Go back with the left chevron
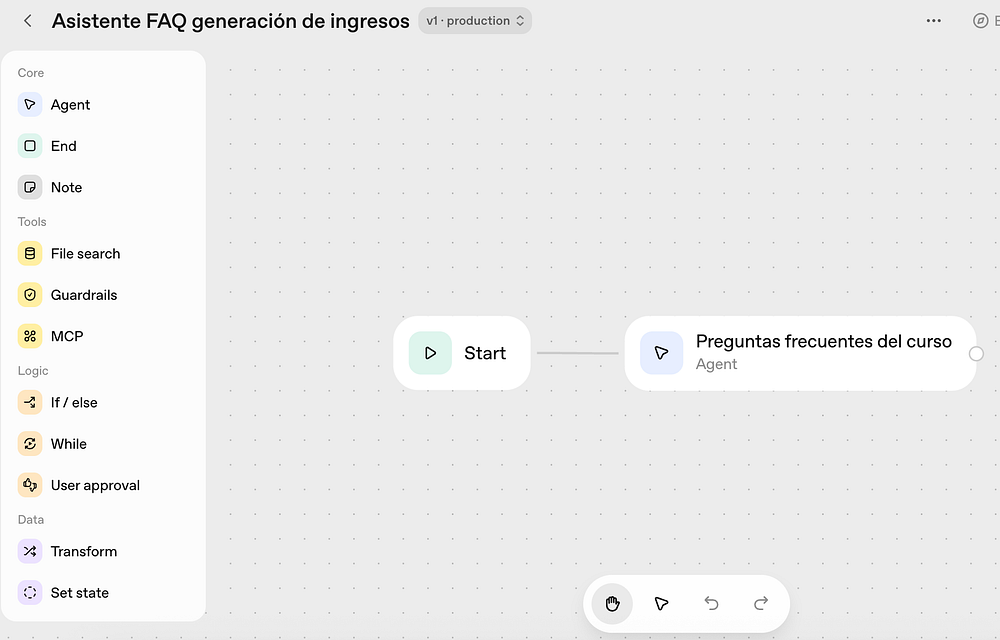Viewport: 1000px width, 640px height. (28, 21)
